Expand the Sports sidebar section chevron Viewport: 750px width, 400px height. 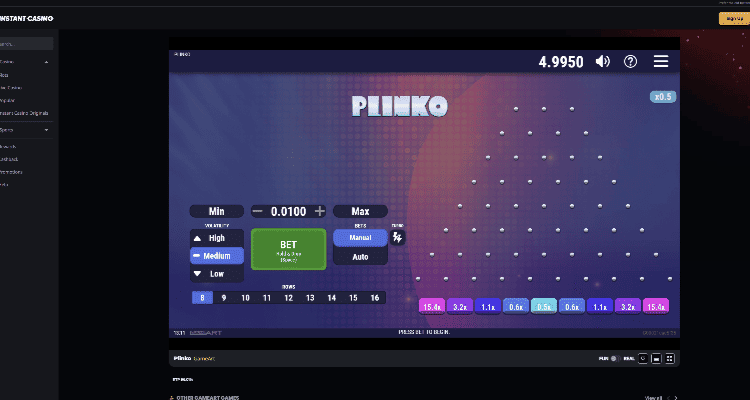coord(46,130)
